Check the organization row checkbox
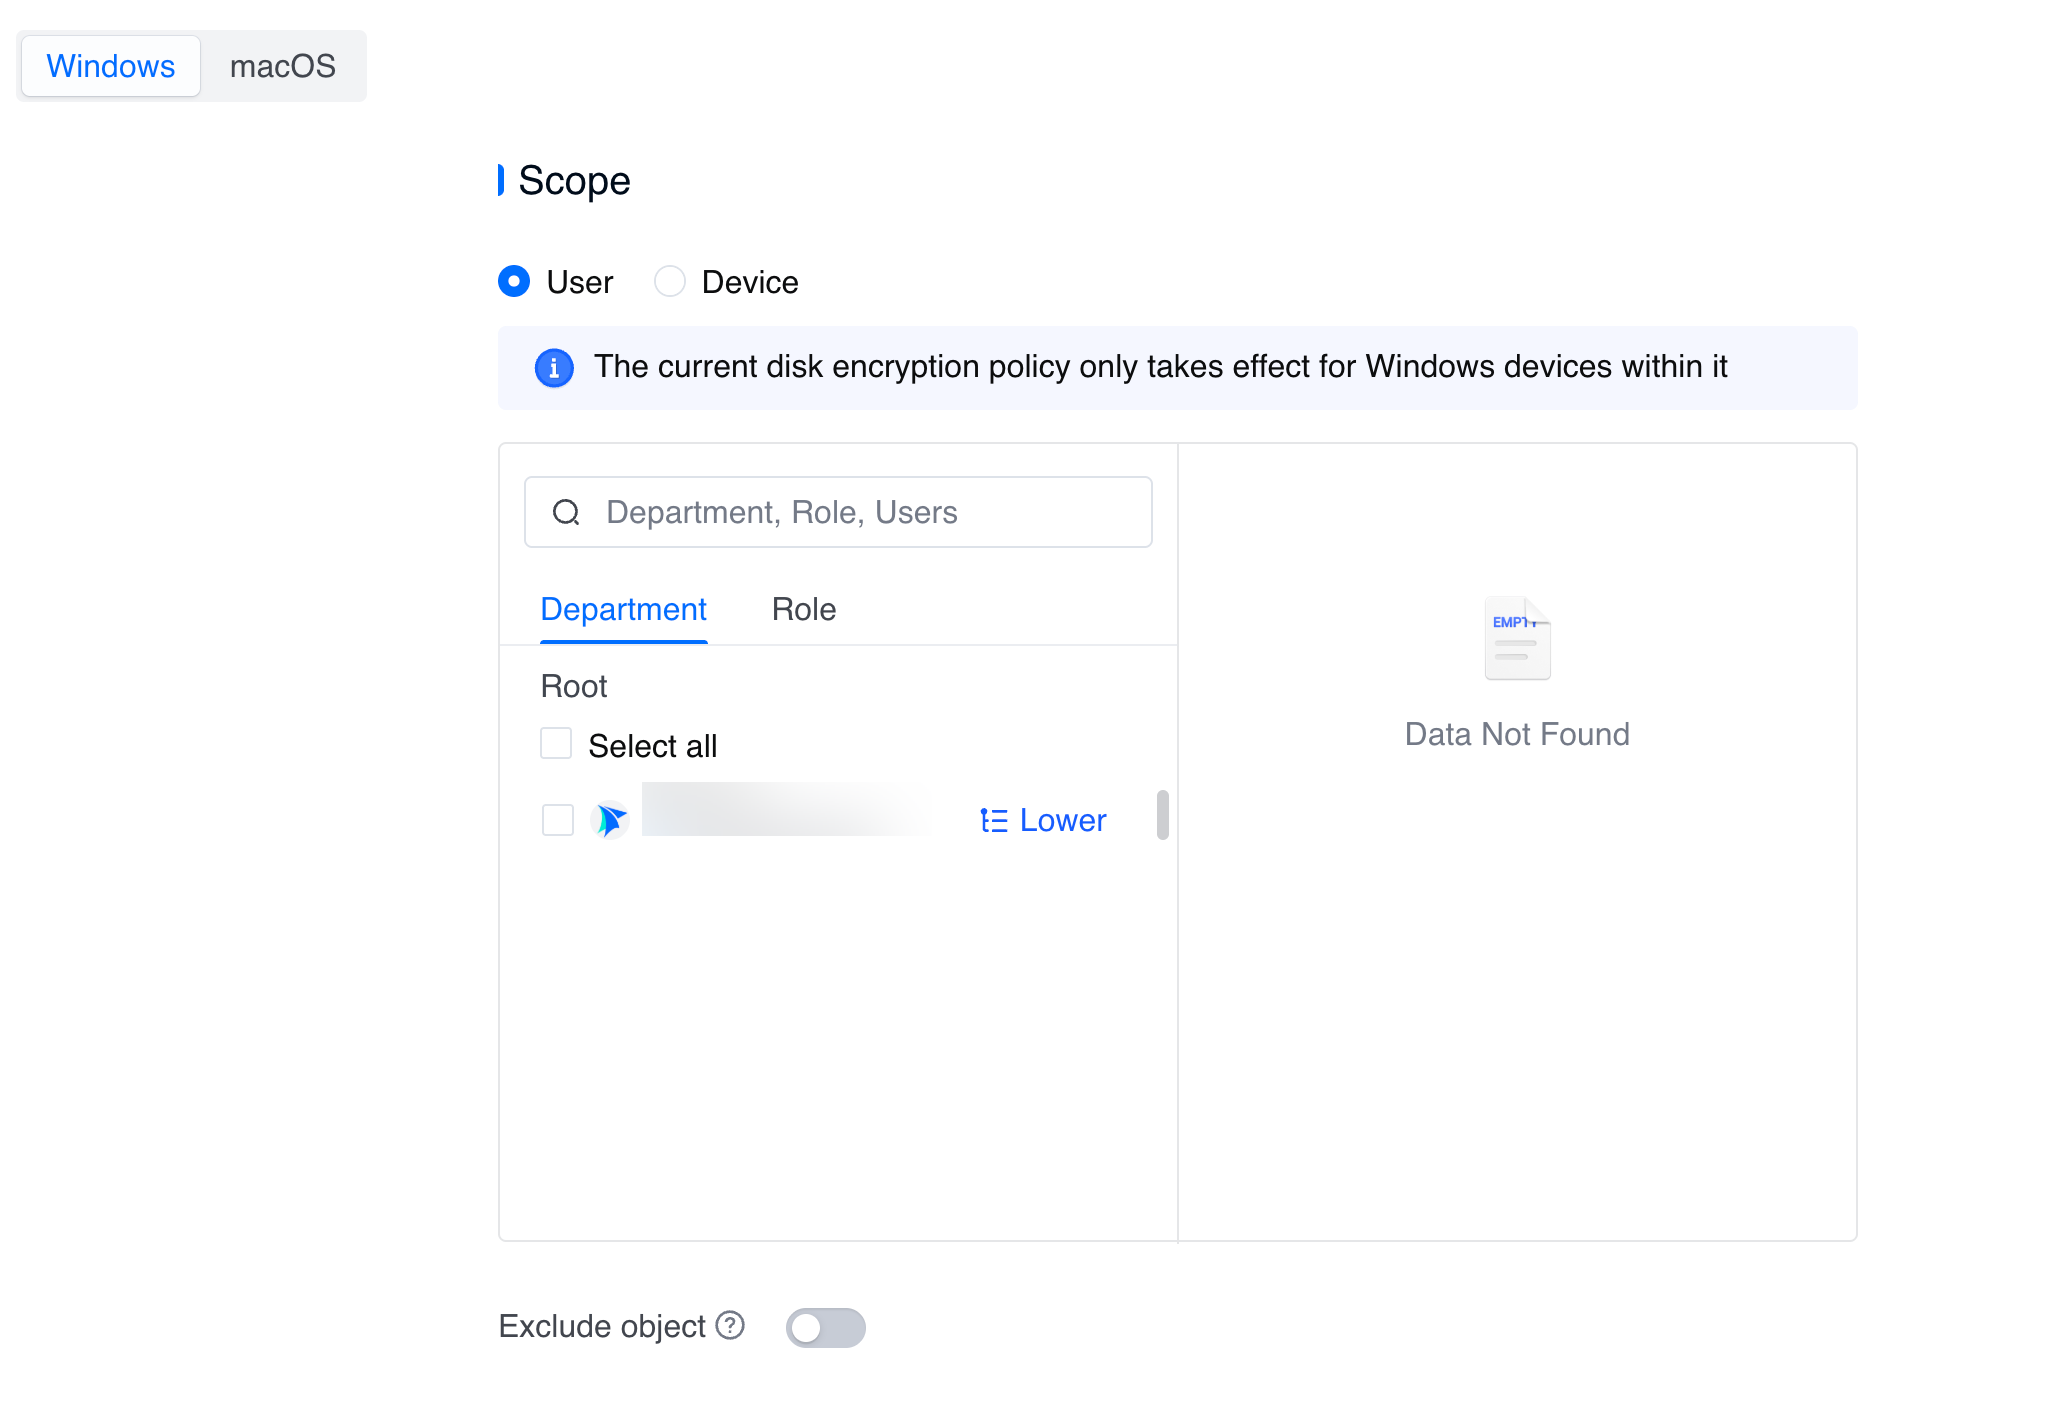 coord(557,820)
